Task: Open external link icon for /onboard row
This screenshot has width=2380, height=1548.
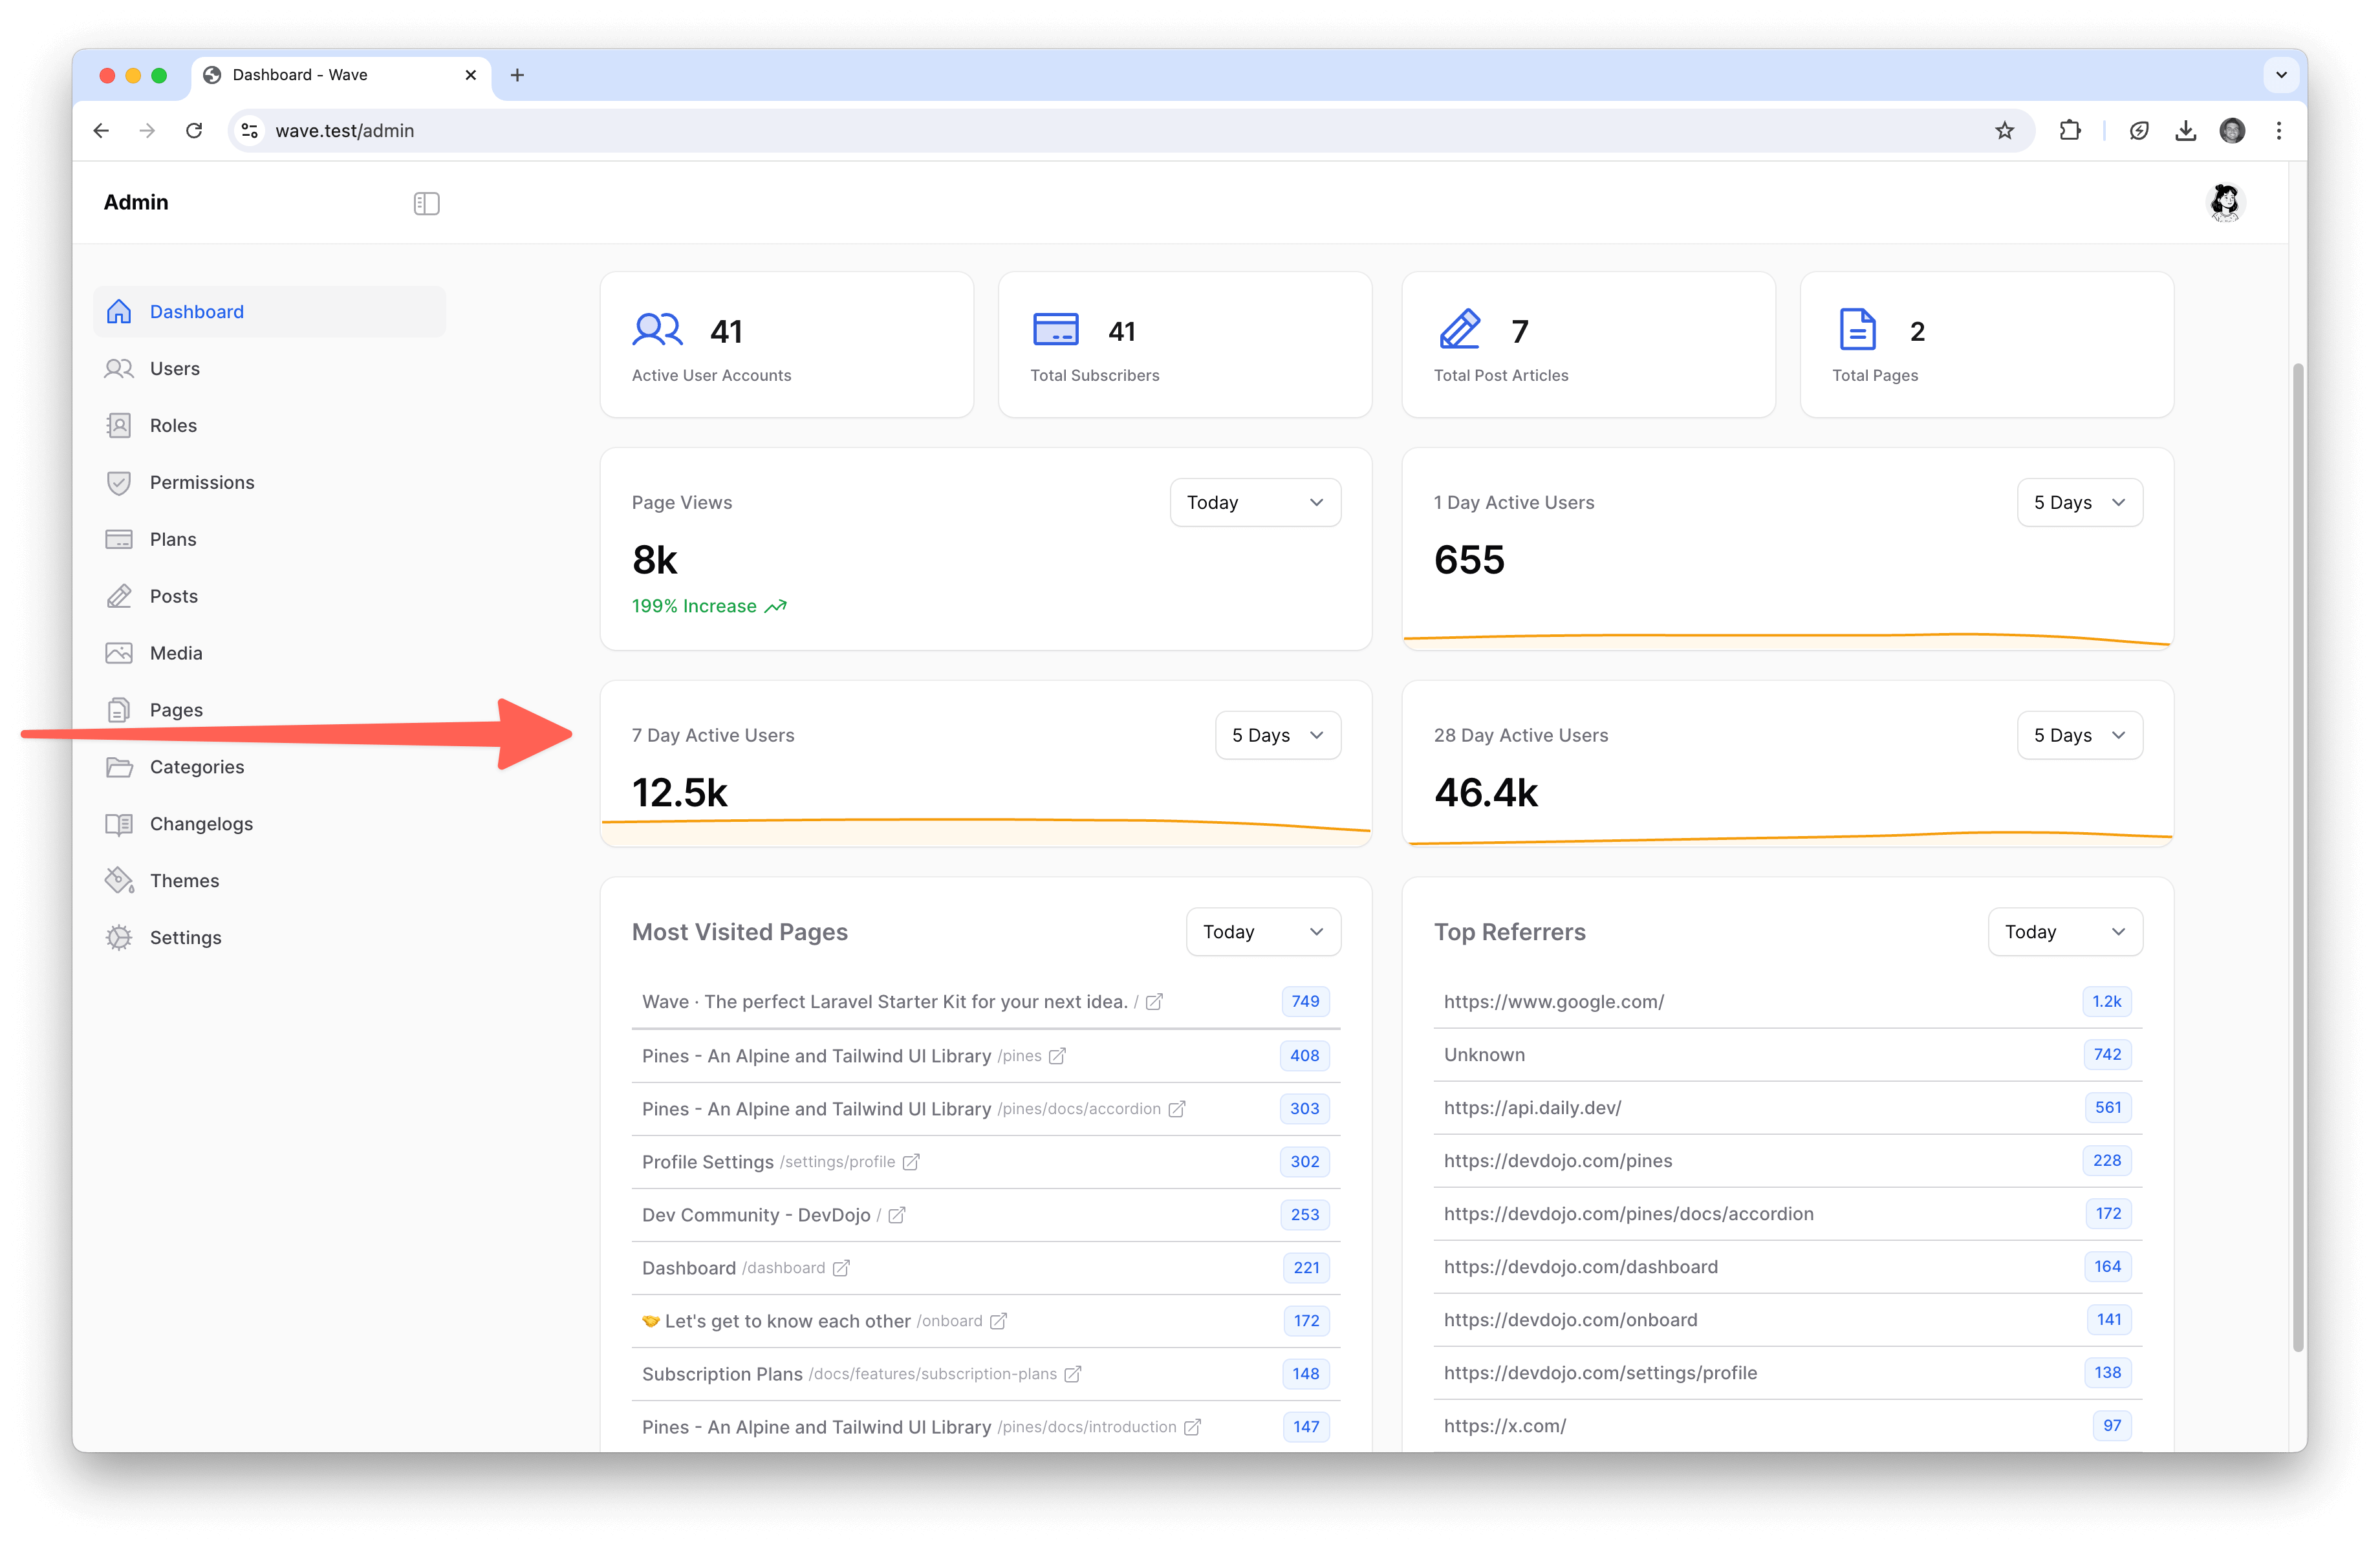Action: pyautogui.click(x=998, y=1321)
